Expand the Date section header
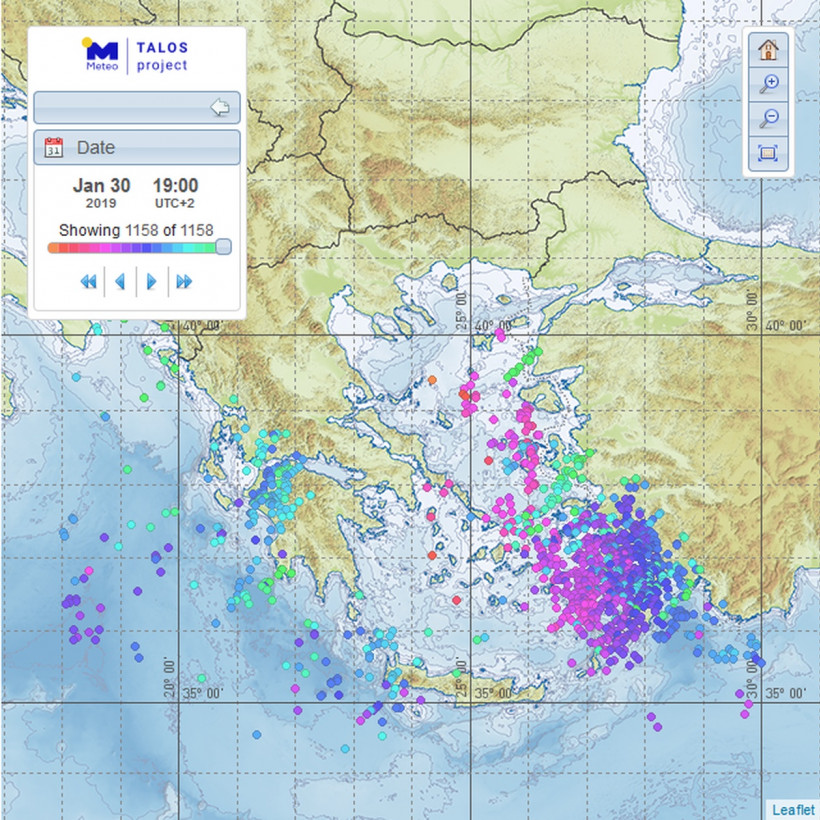Screen dimensions: 820x820 (137, 148)
